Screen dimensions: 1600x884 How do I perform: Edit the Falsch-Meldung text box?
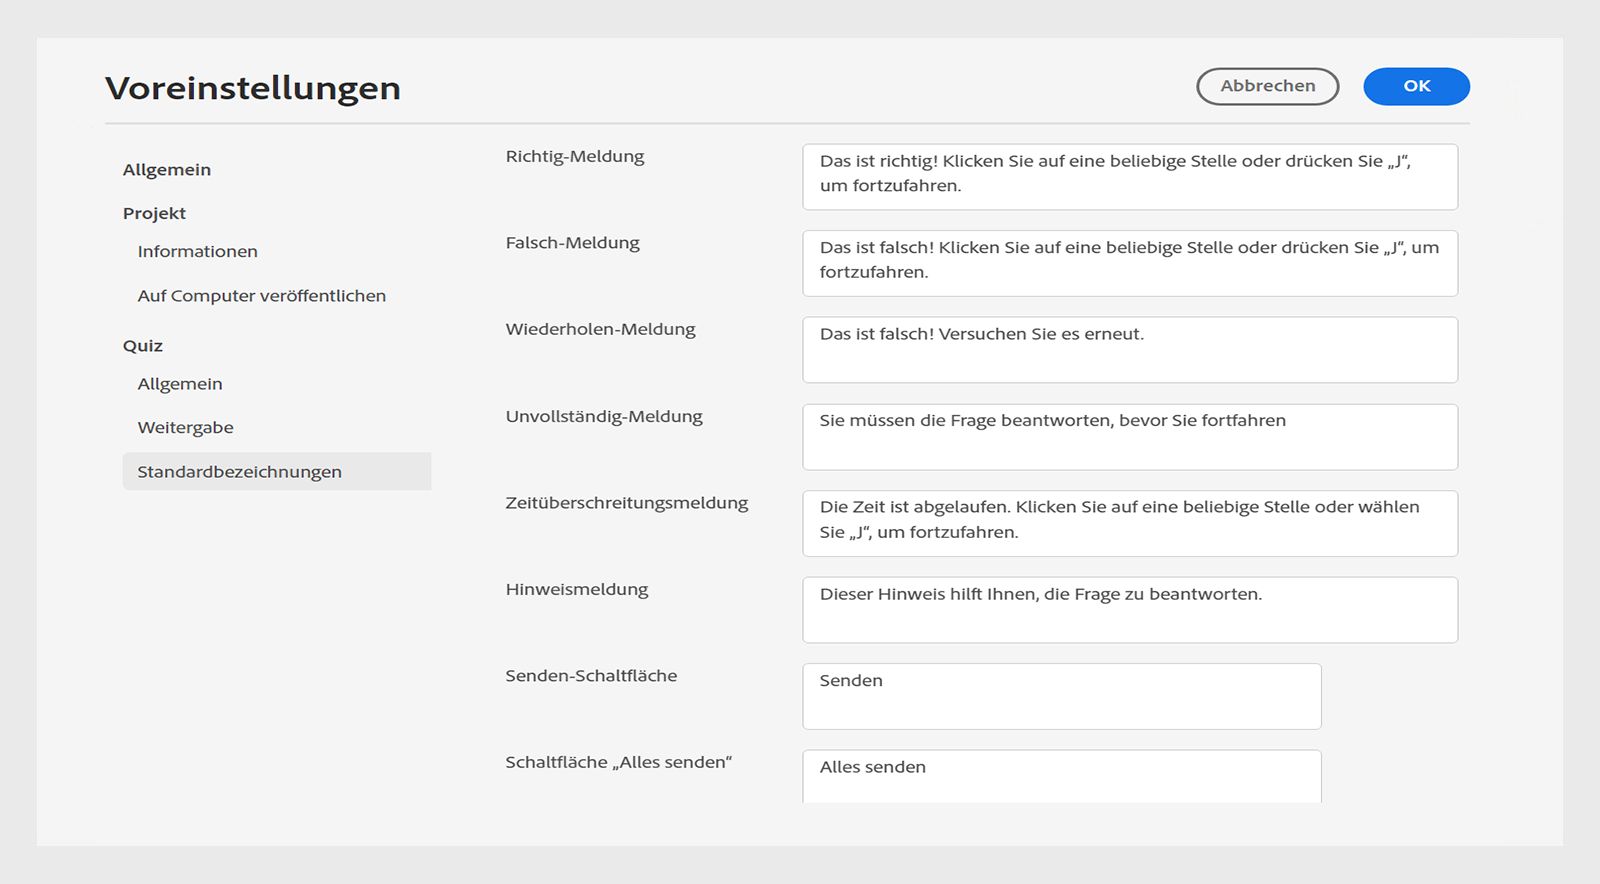click(x=1129, y=263)
